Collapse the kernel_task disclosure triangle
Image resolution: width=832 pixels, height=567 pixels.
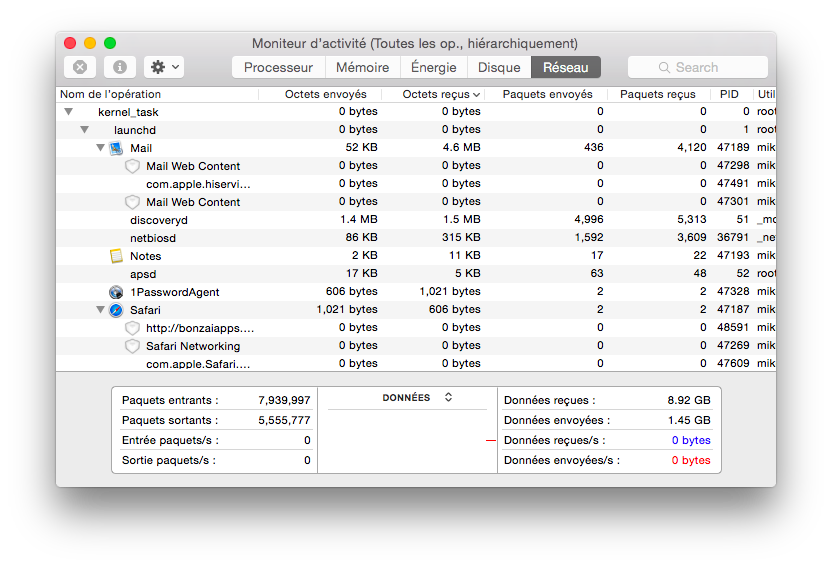pos(68,112)
